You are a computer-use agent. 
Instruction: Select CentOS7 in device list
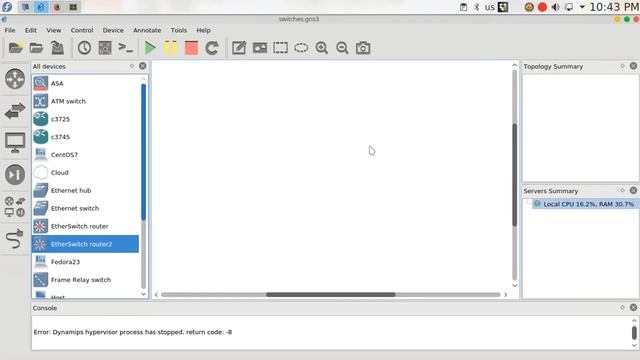(x=85, y=155)
